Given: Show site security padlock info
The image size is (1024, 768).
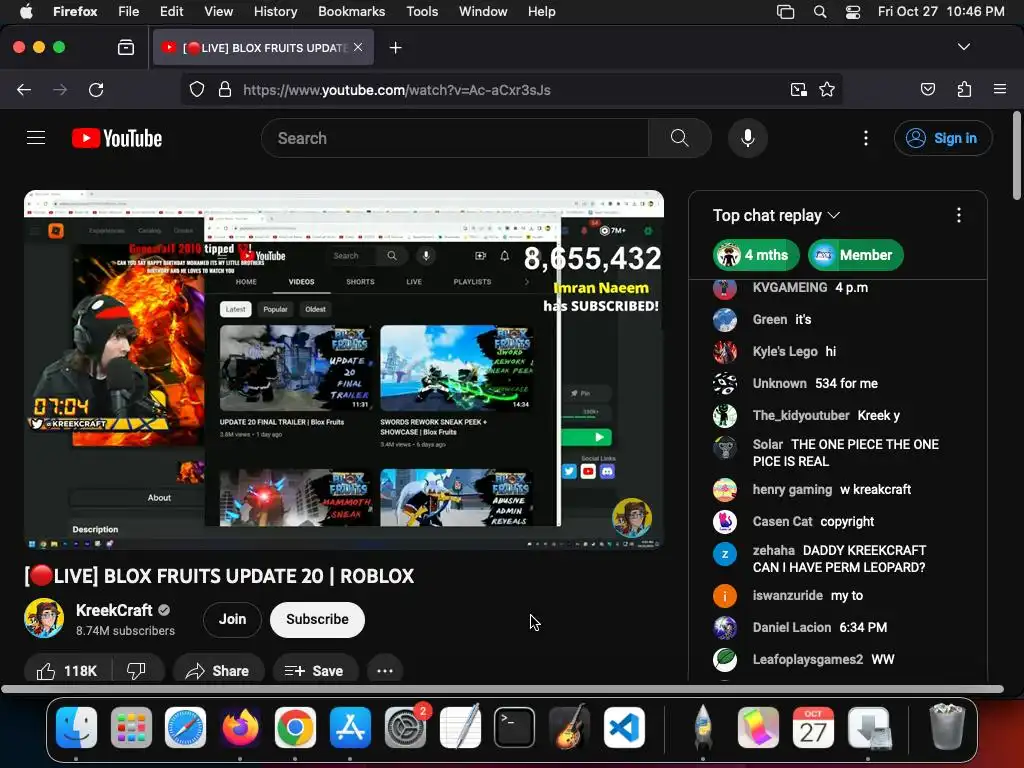Looking at the screenshot, I should click(225, 89).
